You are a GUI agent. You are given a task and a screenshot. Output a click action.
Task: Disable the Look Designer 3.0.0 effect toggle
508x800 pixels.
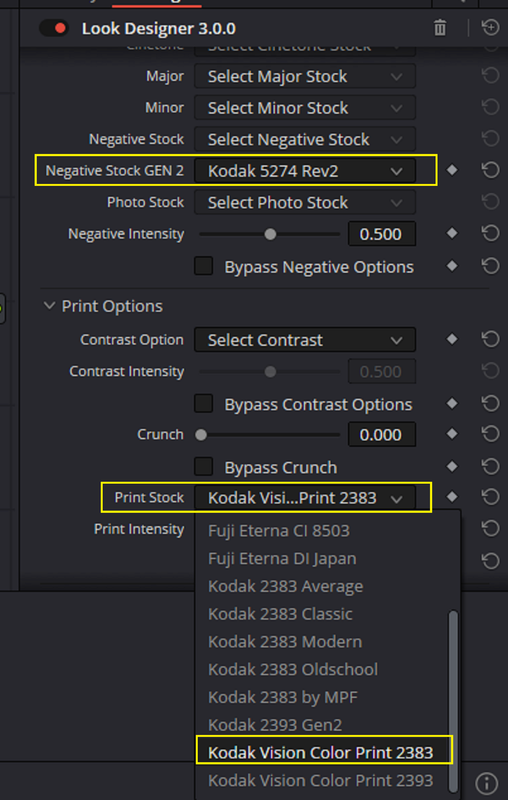click(54, 28)
